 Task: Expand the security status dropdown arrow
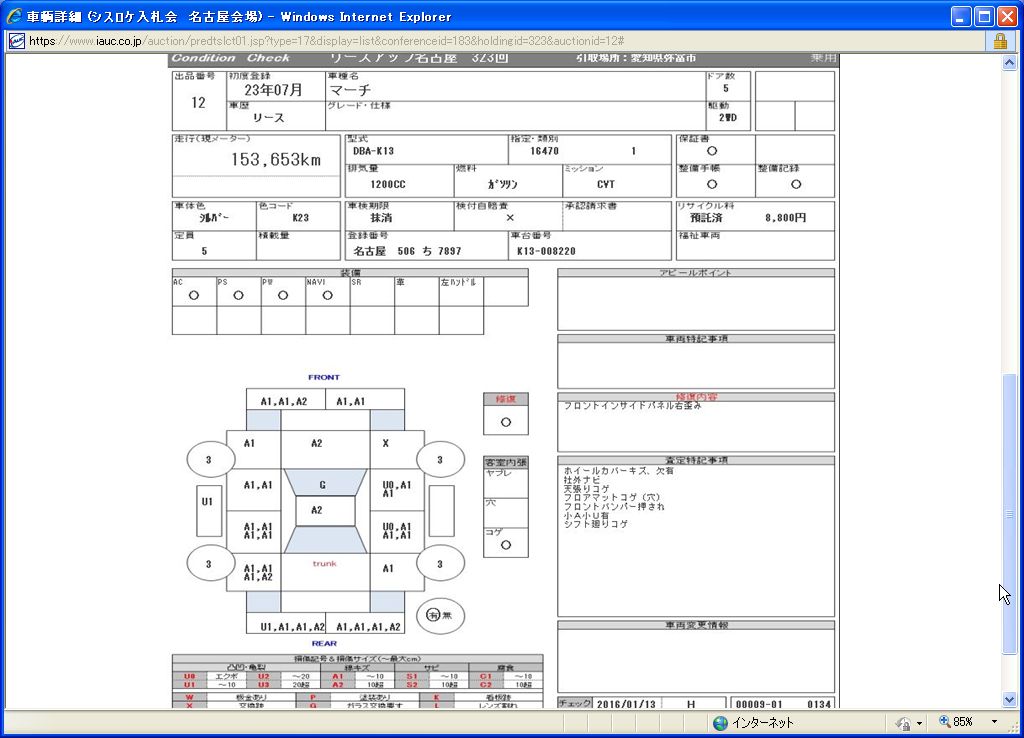click(921, 722)
